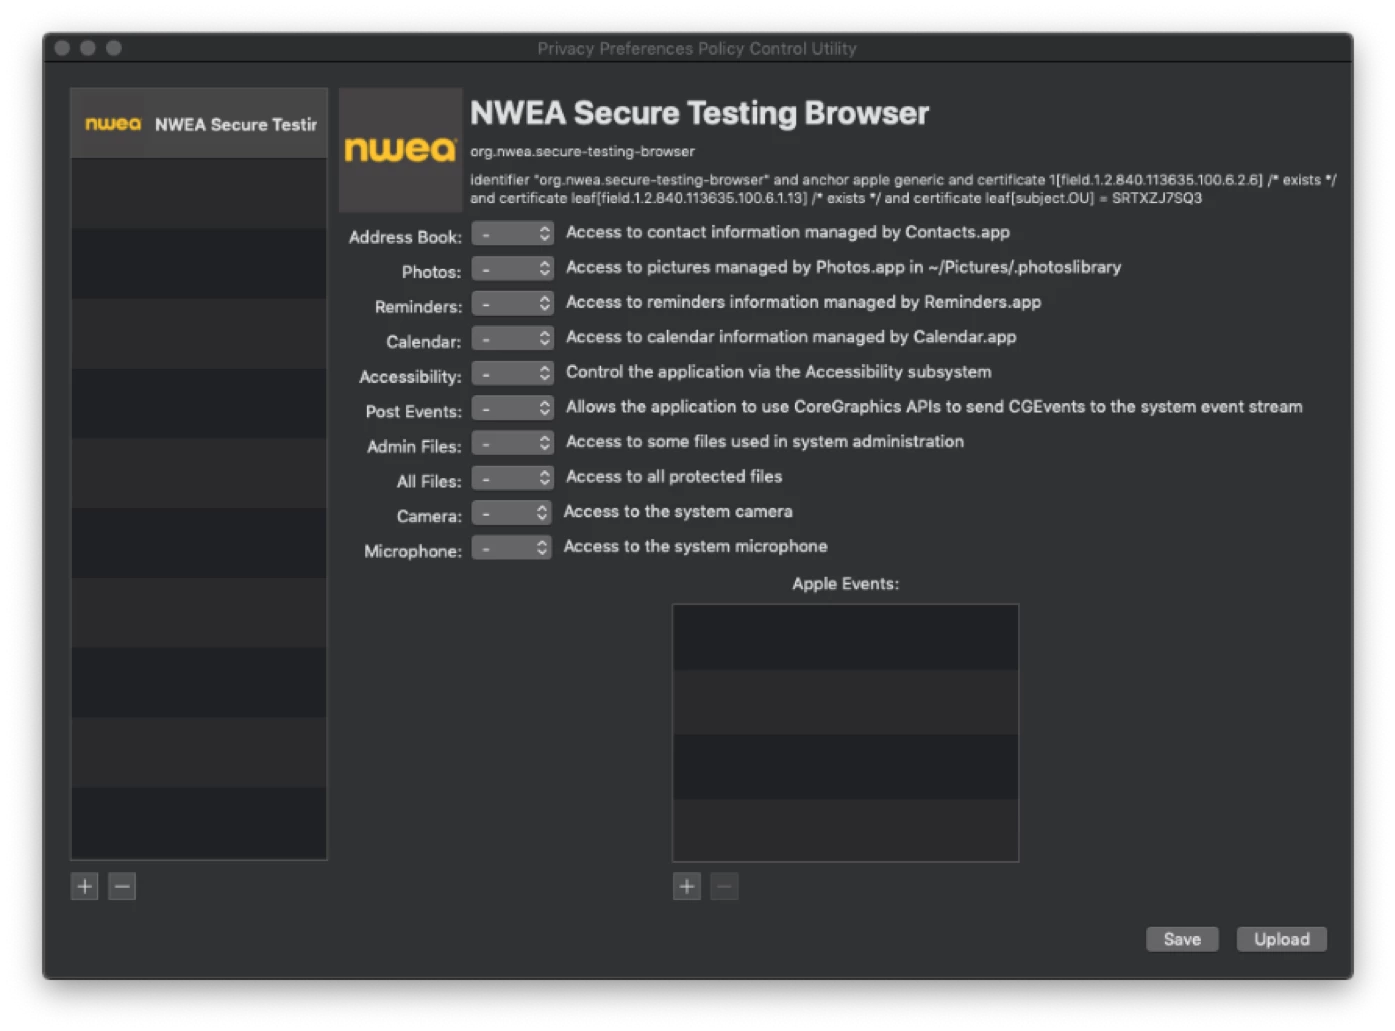Add an Apple Events entry with plus button
The image size is (1395, 1031).
click(x=687, y=886)
